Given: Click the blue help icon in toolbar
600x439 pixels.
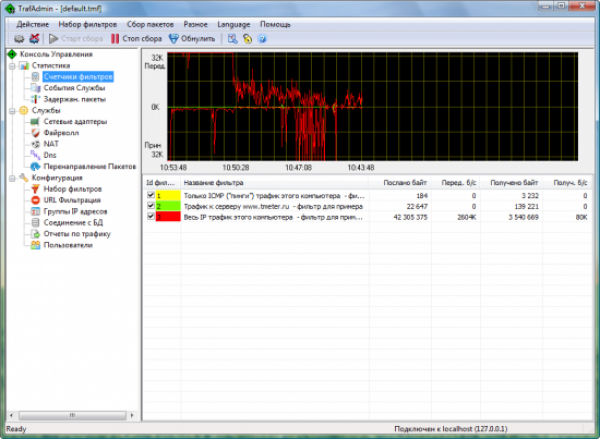Looking at the screenshot, I should [262, 39].
